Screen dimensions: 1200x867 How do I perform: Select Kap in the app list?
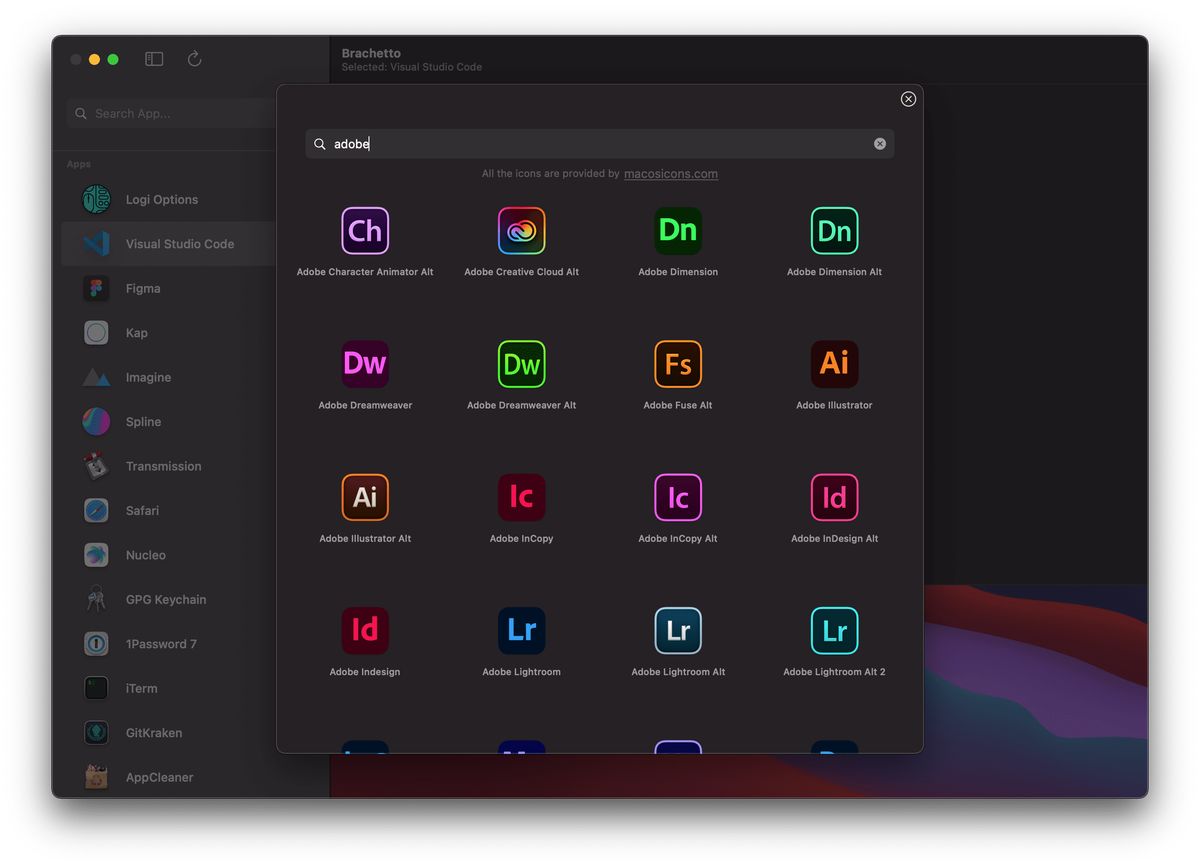click(x=168, y=333)
